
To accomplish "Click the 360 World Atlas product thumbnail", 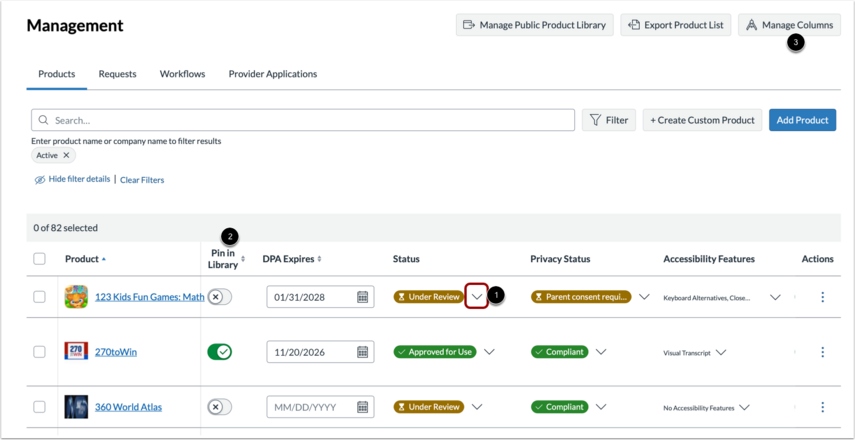I will pyautogui.click(x=76, y=407).
